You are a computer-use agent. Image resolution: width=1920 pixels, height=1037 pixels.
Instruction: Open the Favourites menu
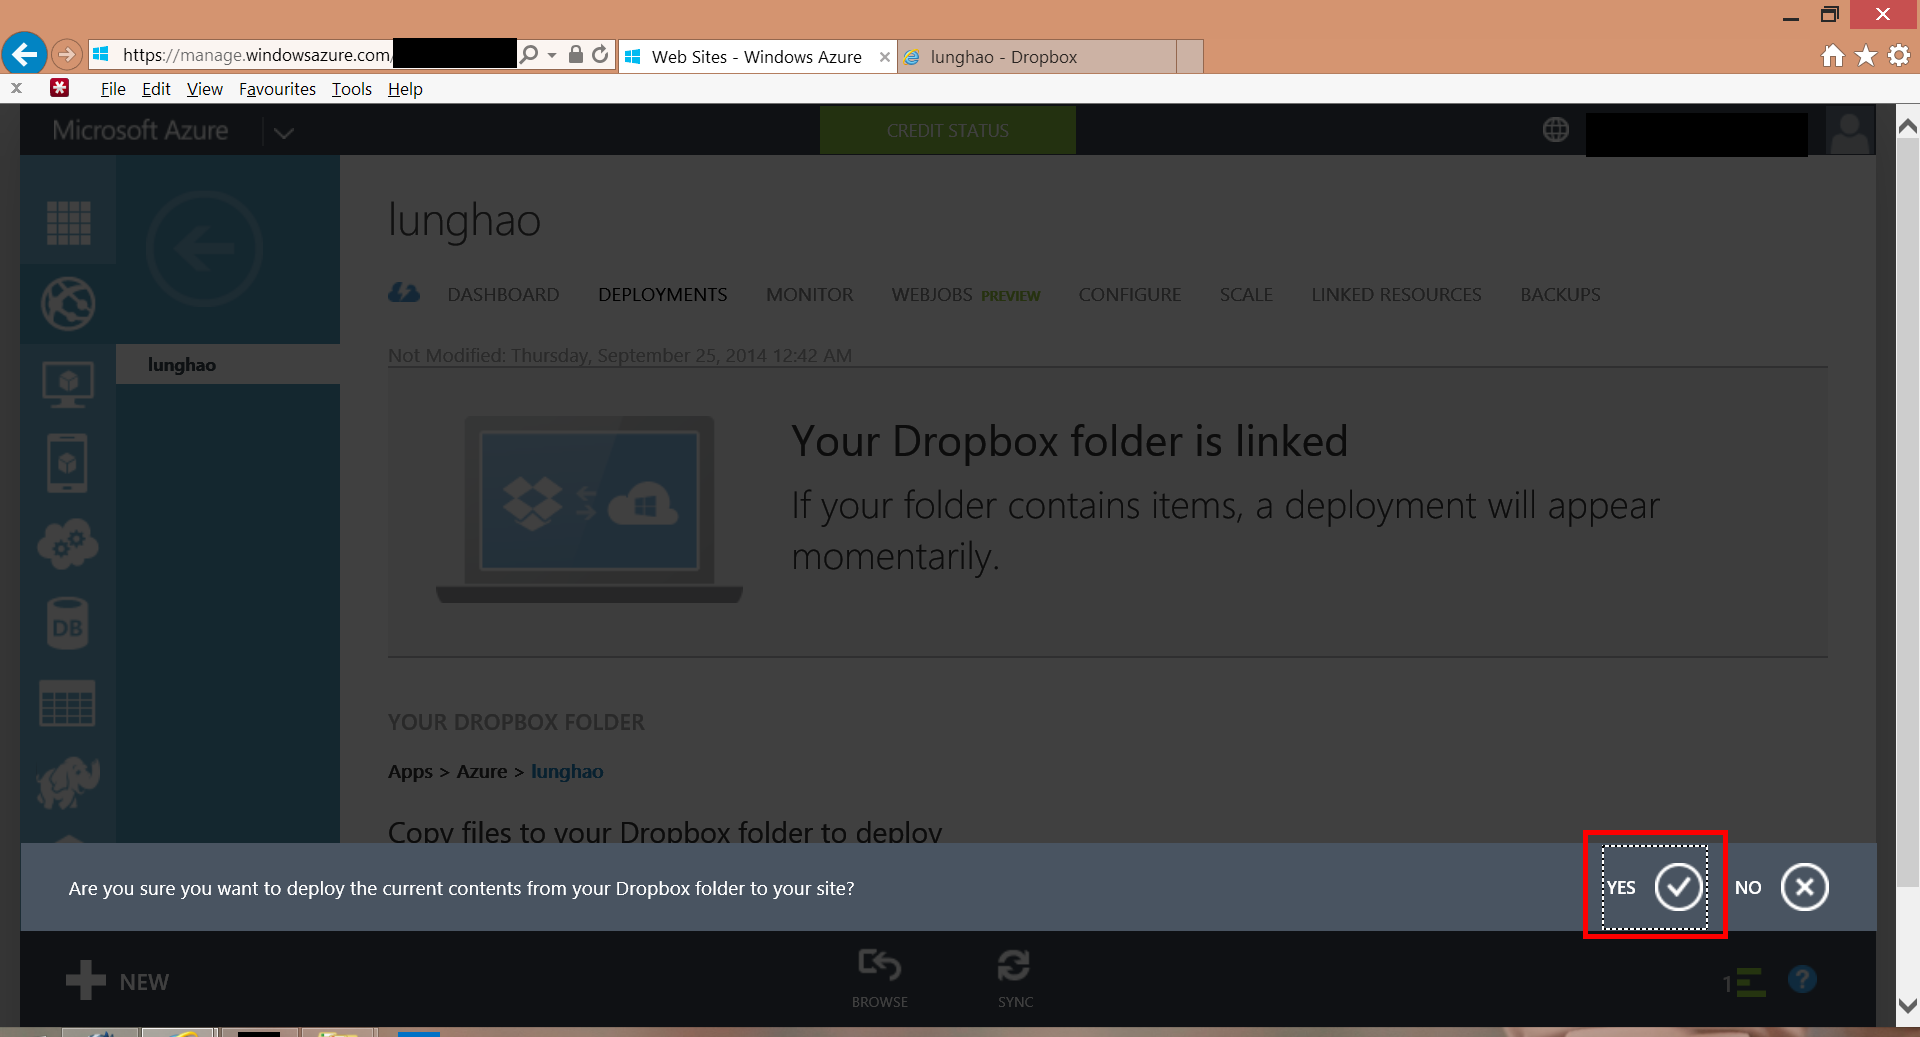(x=277, y=89)
